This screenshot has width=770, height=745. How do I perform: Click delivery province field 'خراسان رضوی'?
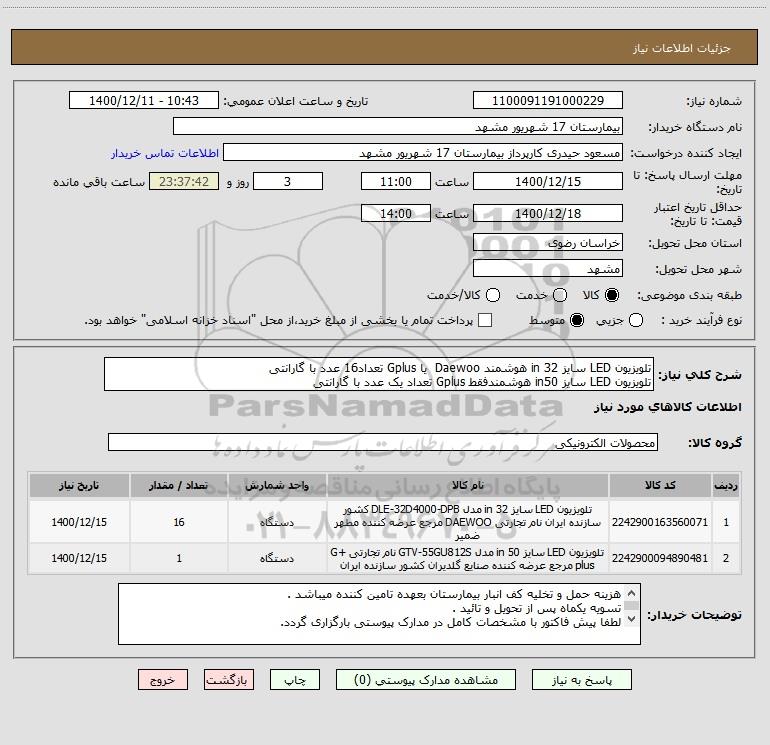click(x=548, y=243)
